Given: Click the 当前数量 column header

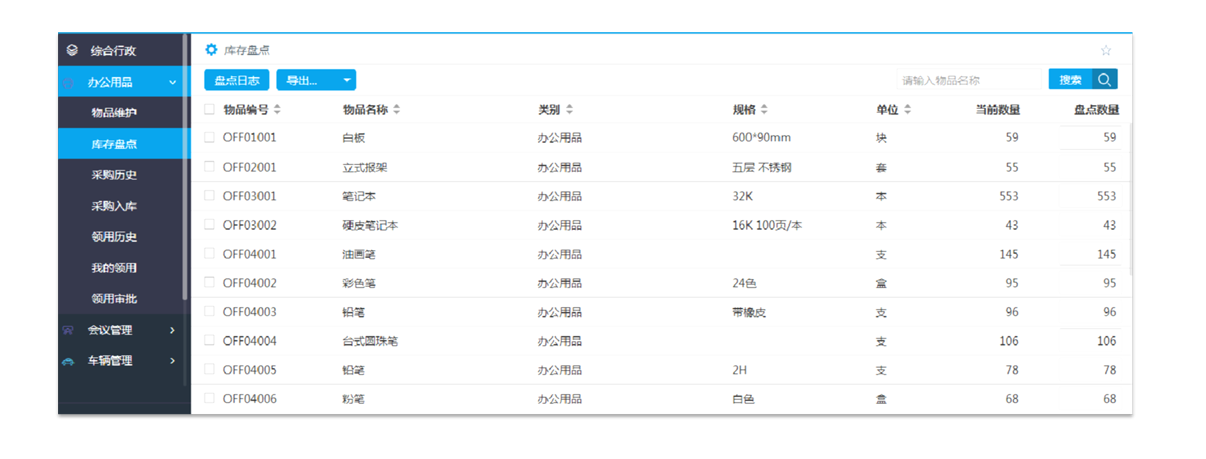Looking at the screenshot, I should tap(997, 110).
